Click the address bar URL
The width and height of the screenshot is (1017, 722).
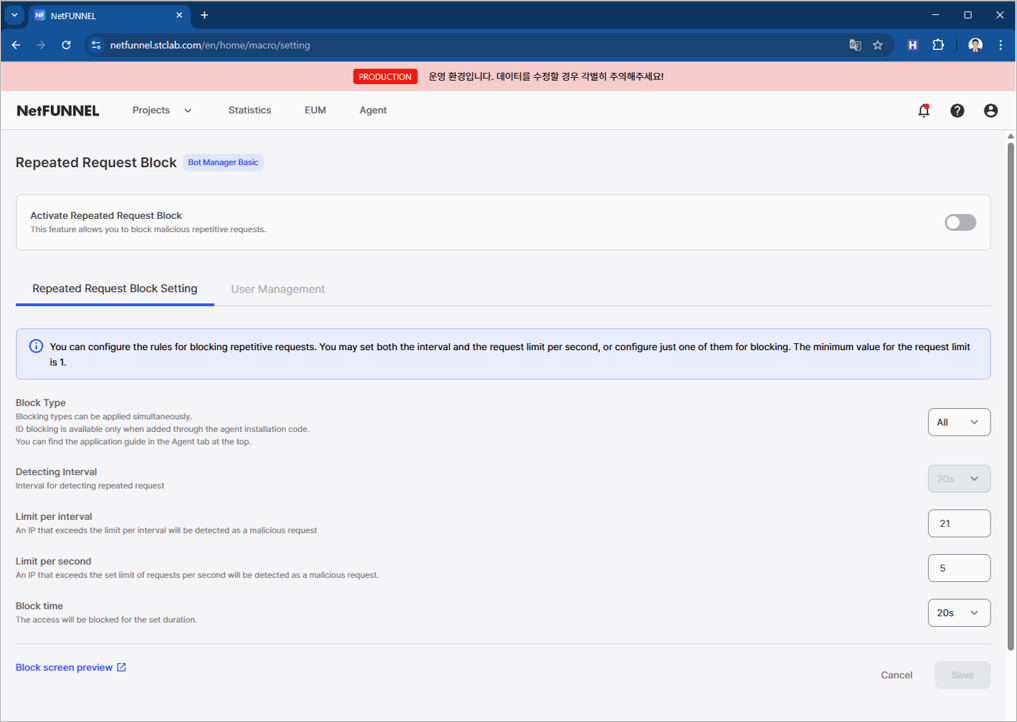(210, 45)
